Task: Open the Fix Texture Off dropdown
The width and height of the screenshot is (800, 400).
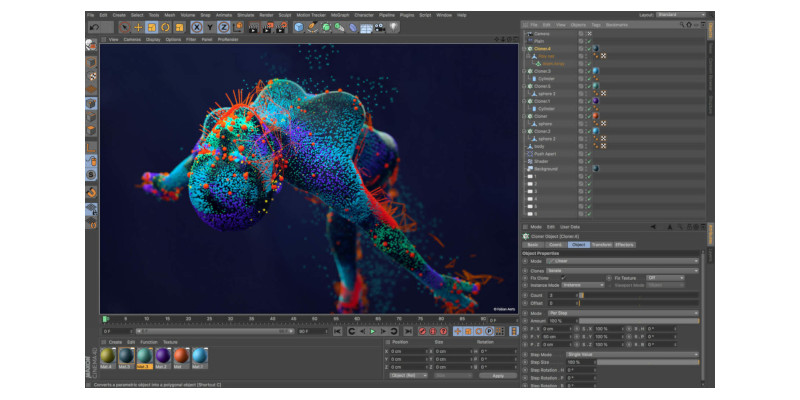Action: pos(665,278)
